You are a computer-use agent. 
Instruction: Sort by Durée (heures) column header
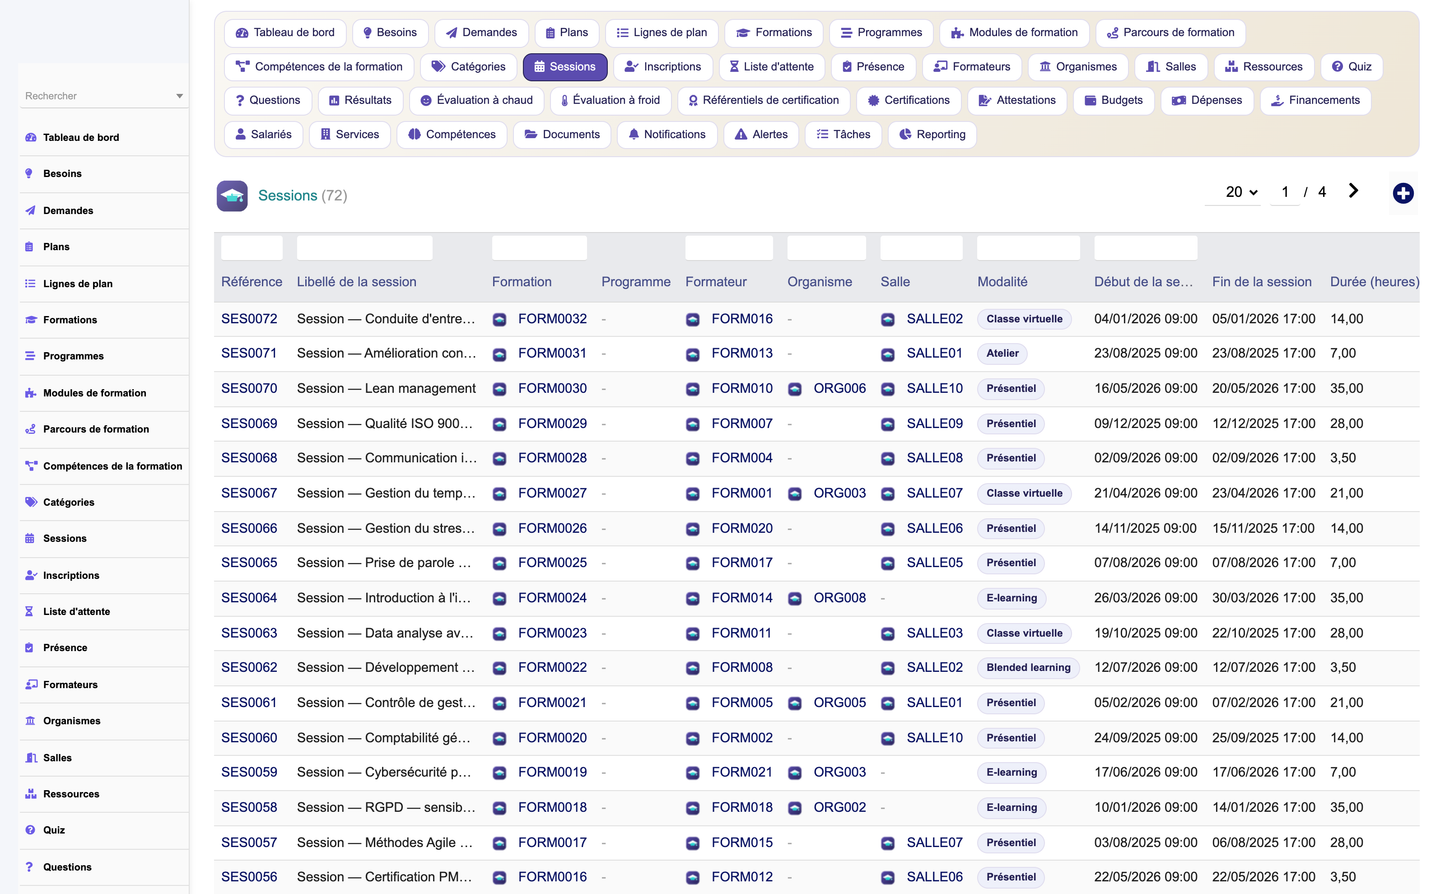pos(1374,282)
